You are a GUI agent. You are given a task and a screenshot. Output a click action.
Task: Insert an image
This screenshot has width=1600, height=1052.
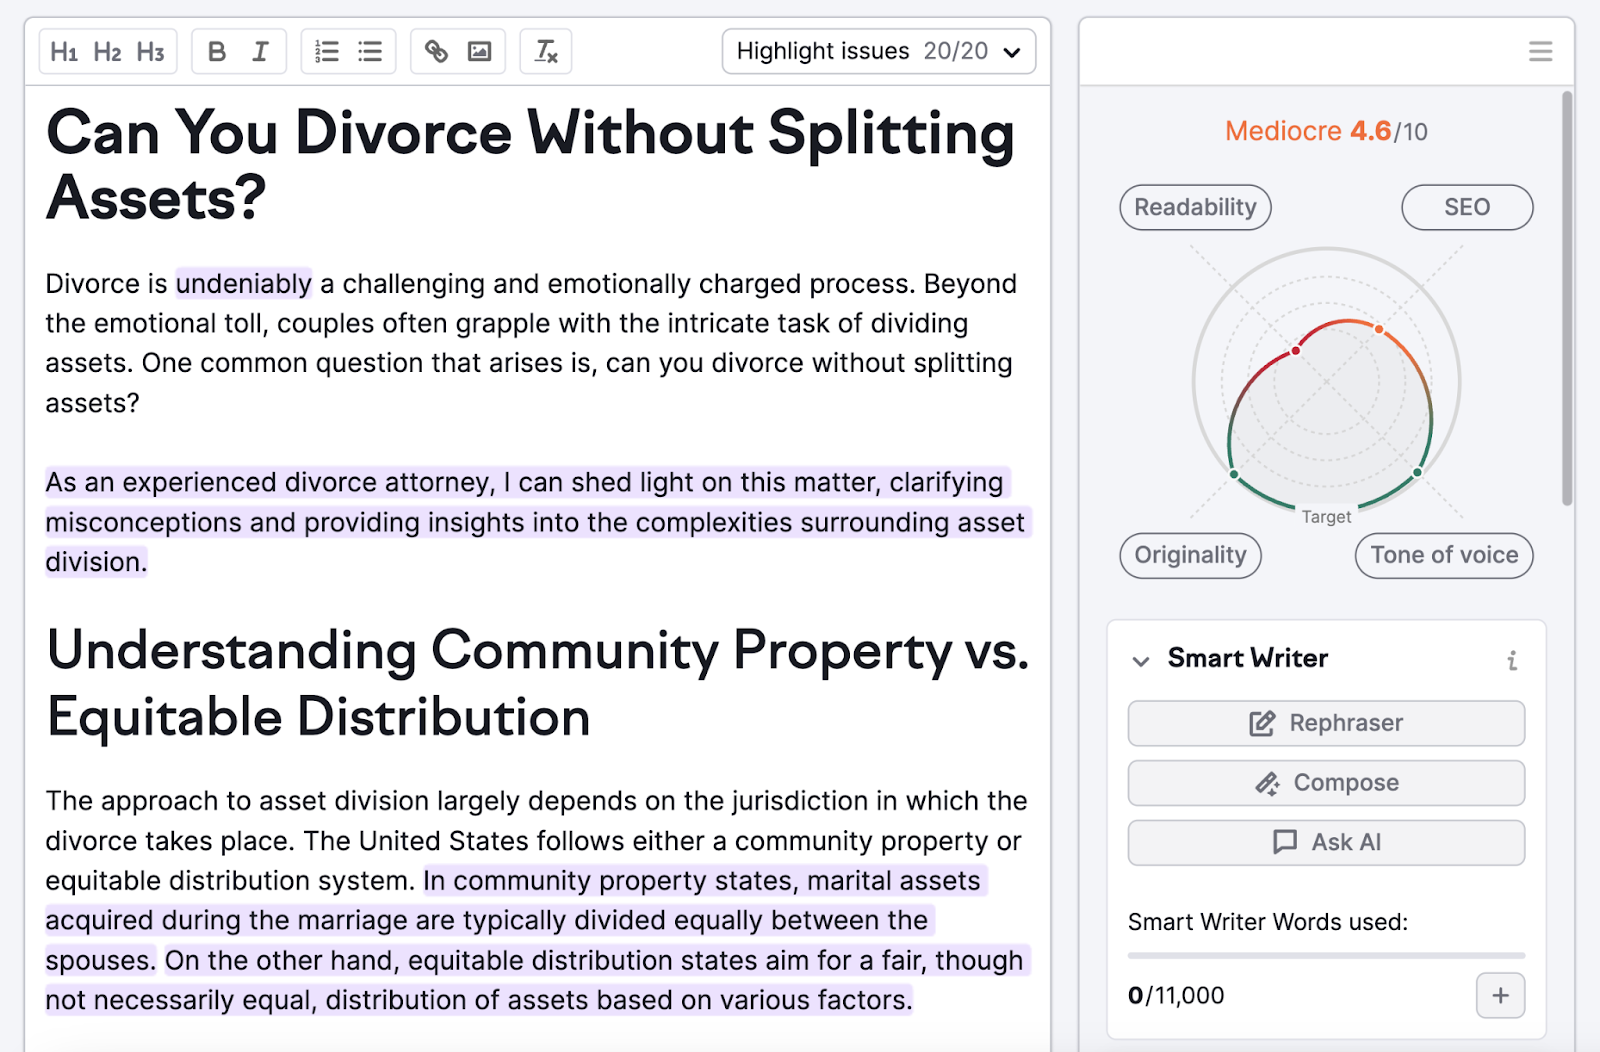pyautogui.click(x=480, y=52)
